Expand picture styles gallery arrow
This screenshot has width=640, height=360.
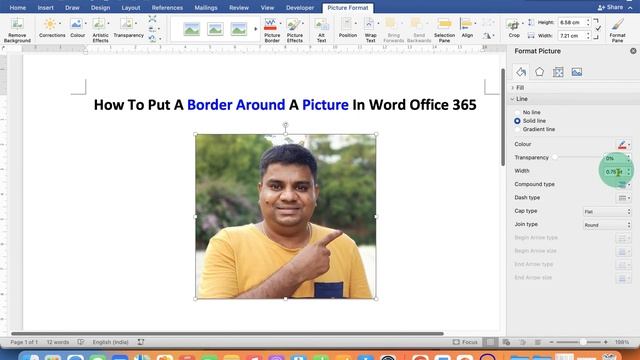[256, 29]
